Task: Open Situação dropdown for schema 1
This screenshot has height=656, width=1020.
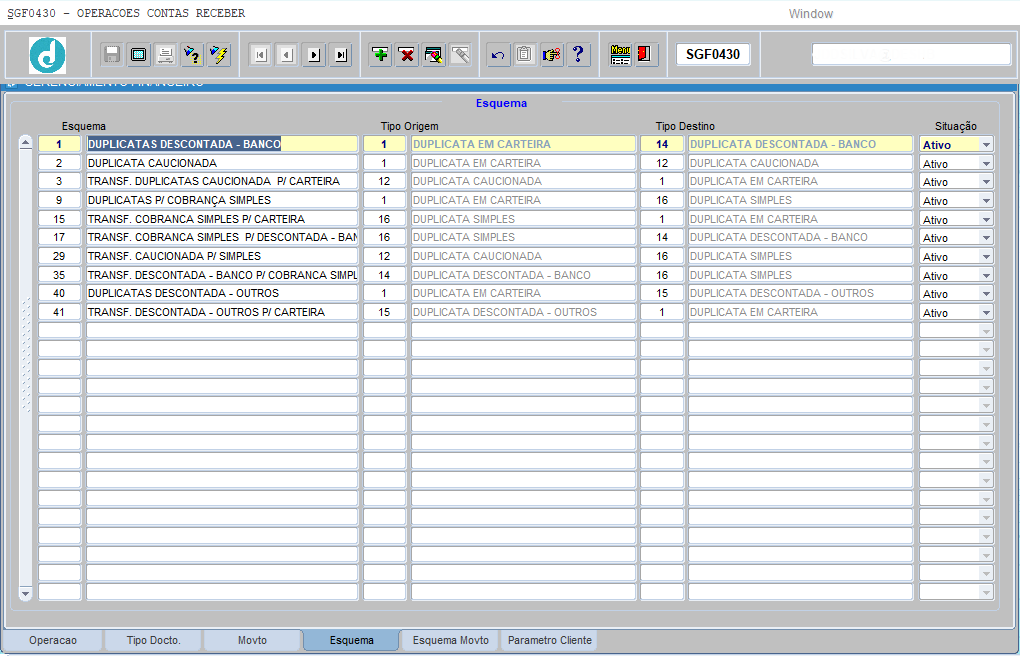Action: [x=986, y=144]
